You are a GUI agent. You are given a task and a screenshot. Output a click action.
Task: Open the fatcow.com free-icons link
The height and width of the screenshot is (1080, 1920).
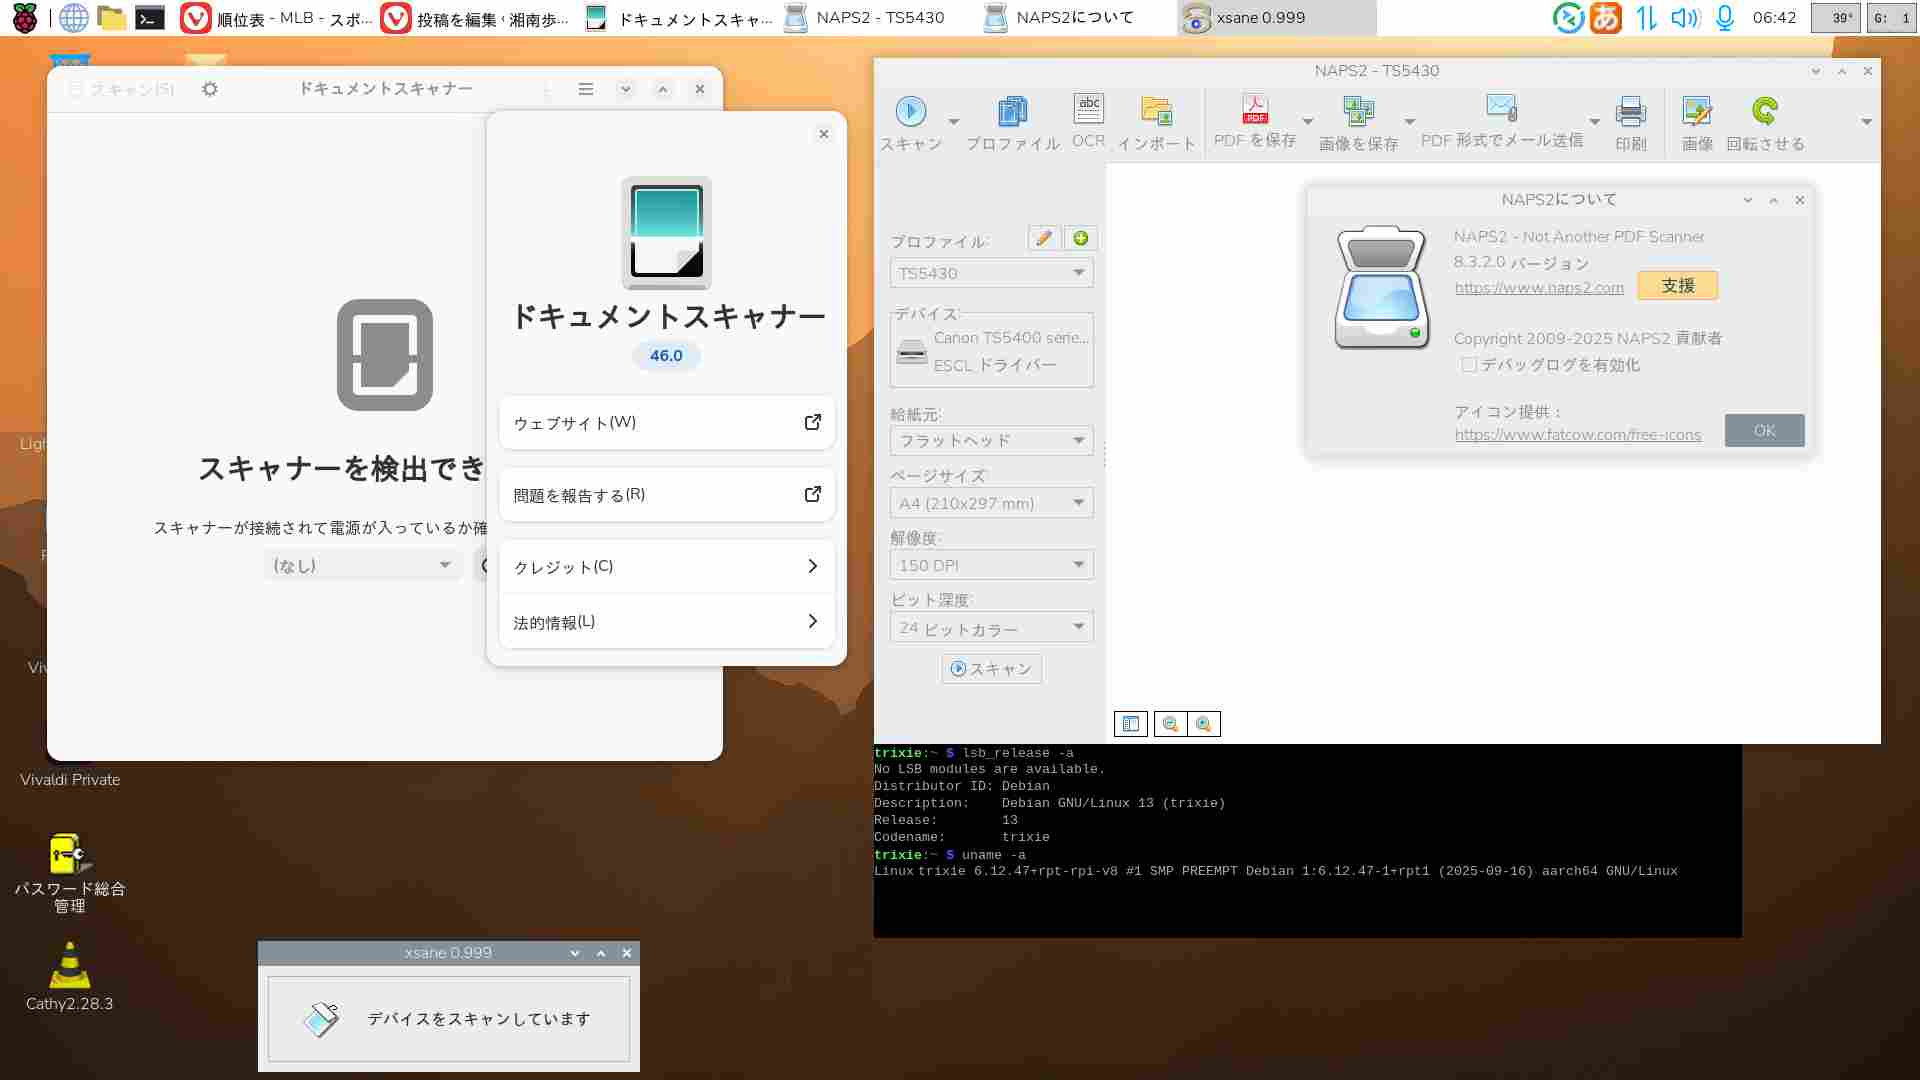(1578, 435)
